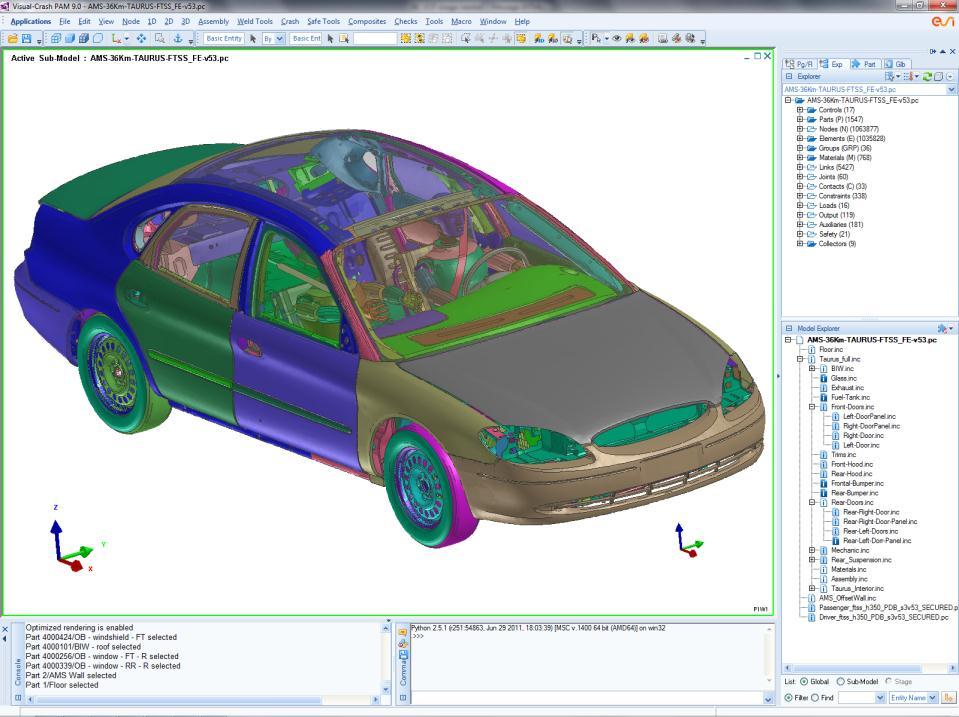The width and height of the screenshot is (959, 717).
Task: Click the Open file folder icon
Action: (x=12, y=39)
